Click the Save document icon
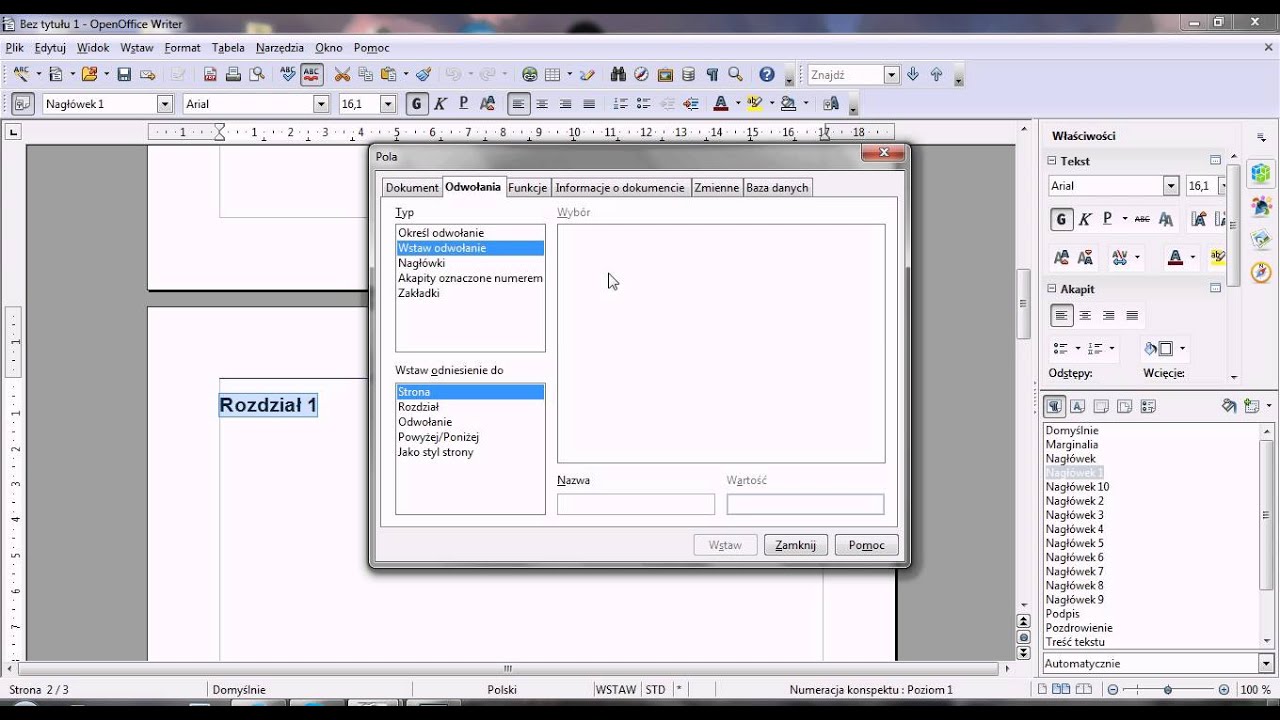Screen dimensions: 1280x720 pyautogui.click(x=124, y=74)
